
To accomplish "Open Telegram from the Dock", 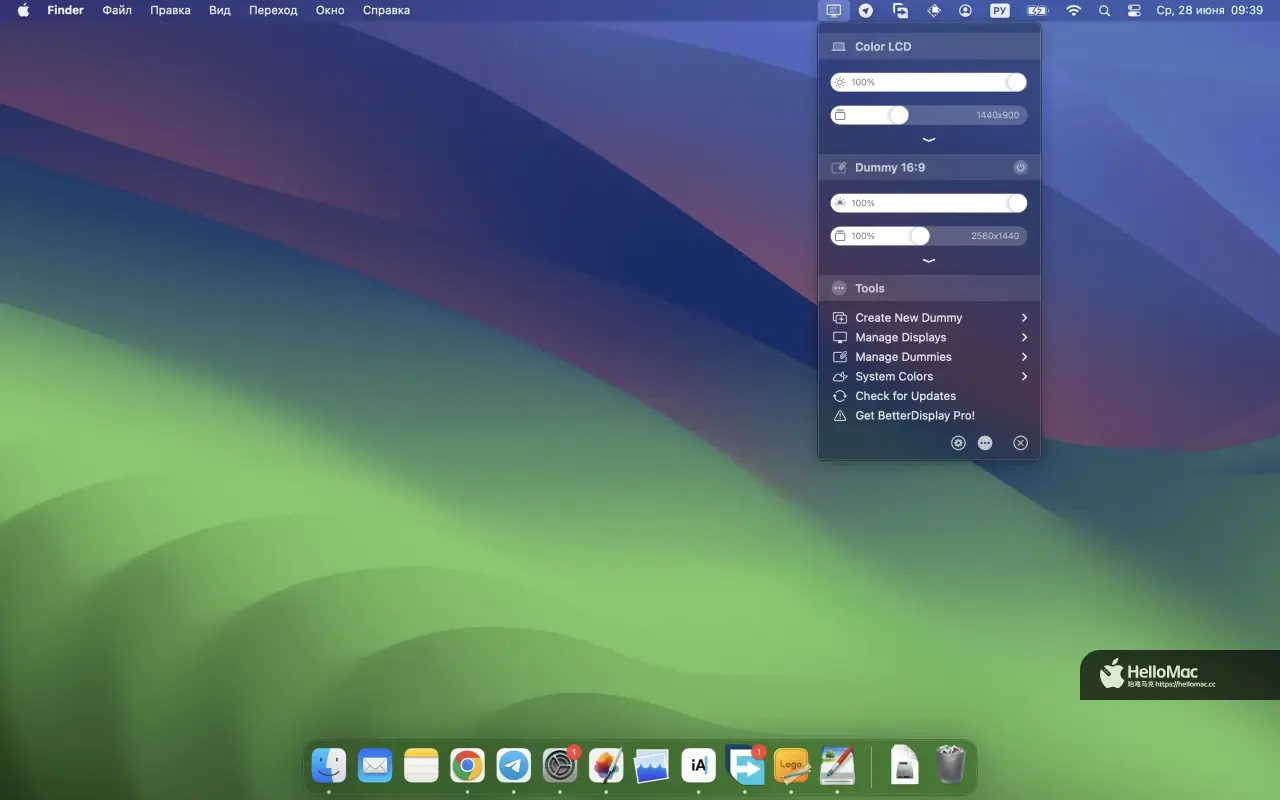I will pyautogui.click(x=514, y=766).
